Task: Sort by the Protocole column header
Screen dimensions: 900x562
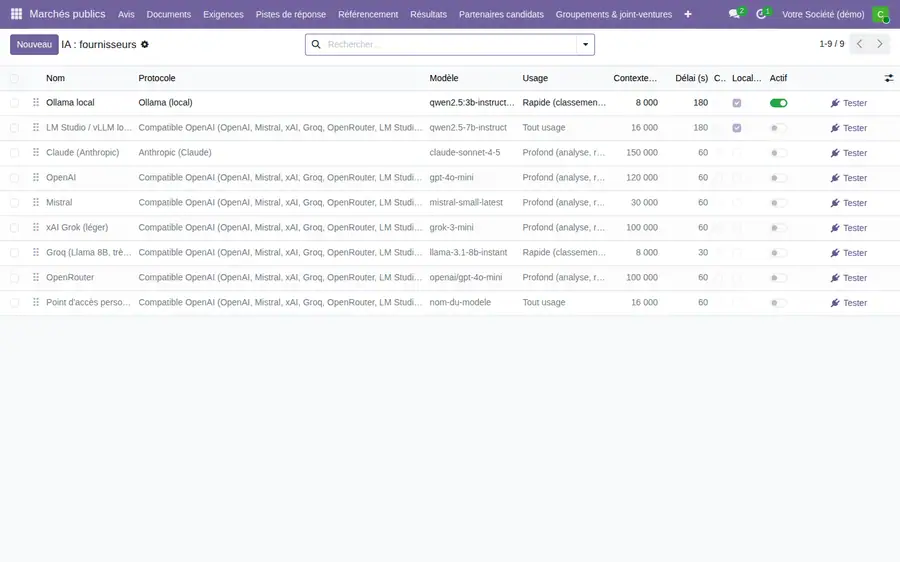Action: pos(157,78)
